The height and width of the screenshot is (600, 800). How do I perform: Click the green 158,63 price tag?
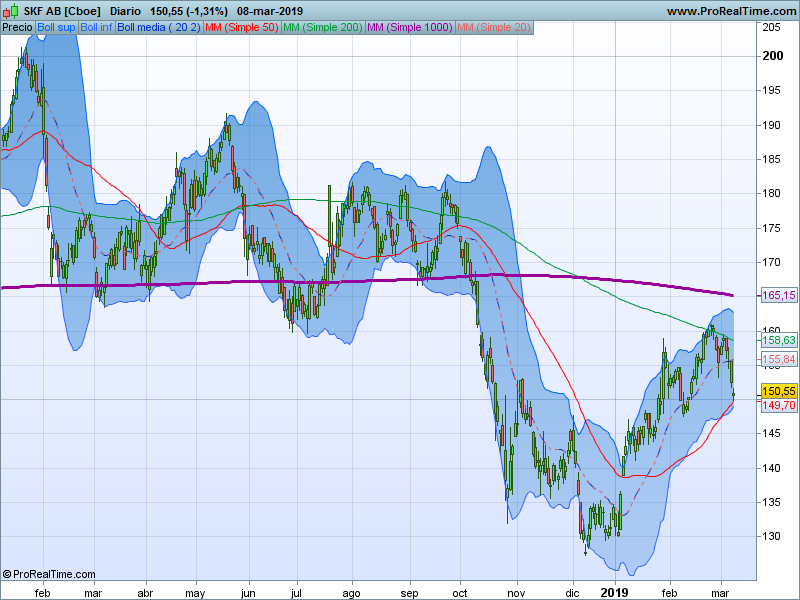pyautogui.click(x=779, y=340)
